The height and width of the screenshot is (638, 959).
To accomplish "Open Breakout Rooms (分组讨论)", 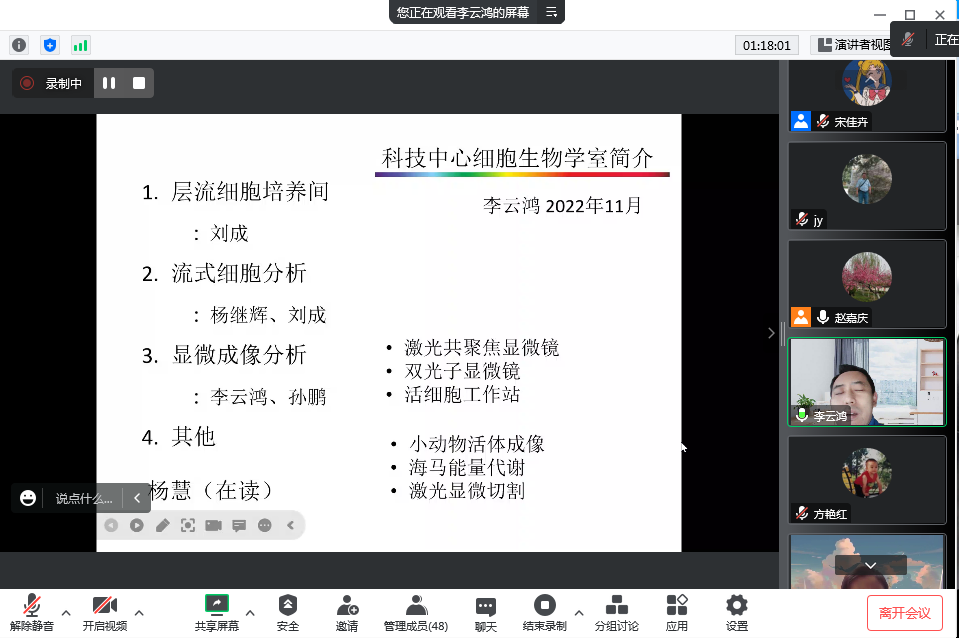I will tap(617, 612).
